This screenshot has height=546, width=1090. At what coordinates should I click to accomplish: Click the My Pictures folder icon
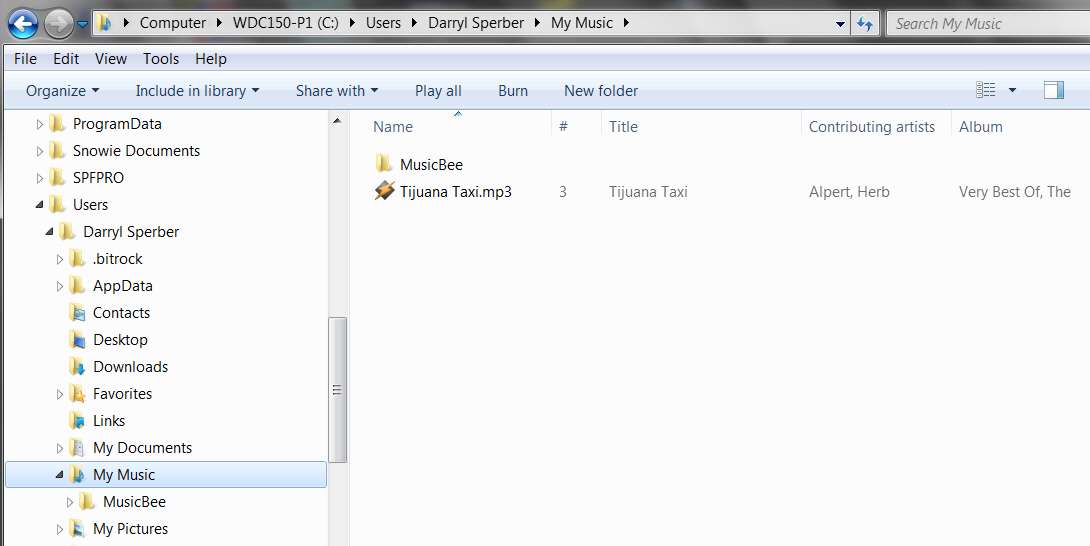(x=78, y=529)
